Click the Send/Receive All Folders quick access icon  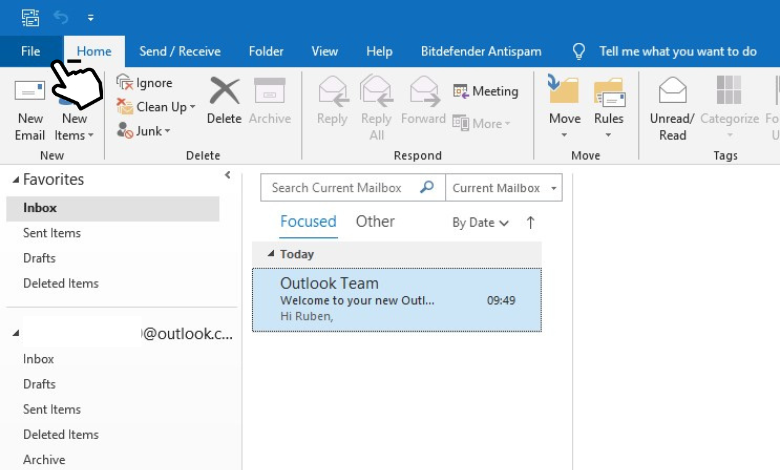pos(30,17)
